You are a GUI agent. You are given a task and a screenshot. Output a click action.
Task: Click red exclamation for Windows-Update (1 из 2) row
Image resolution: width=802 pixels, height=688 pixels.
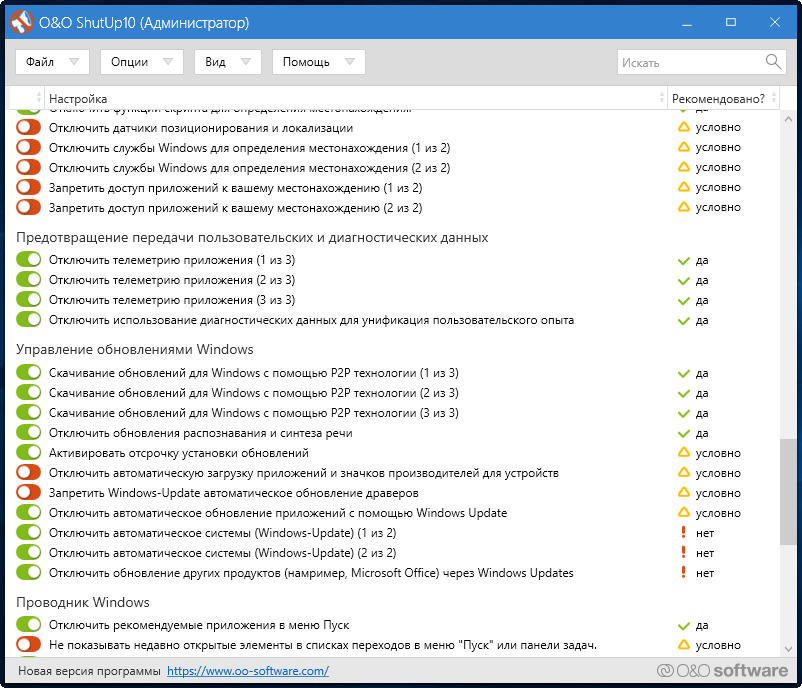[683, 532]
